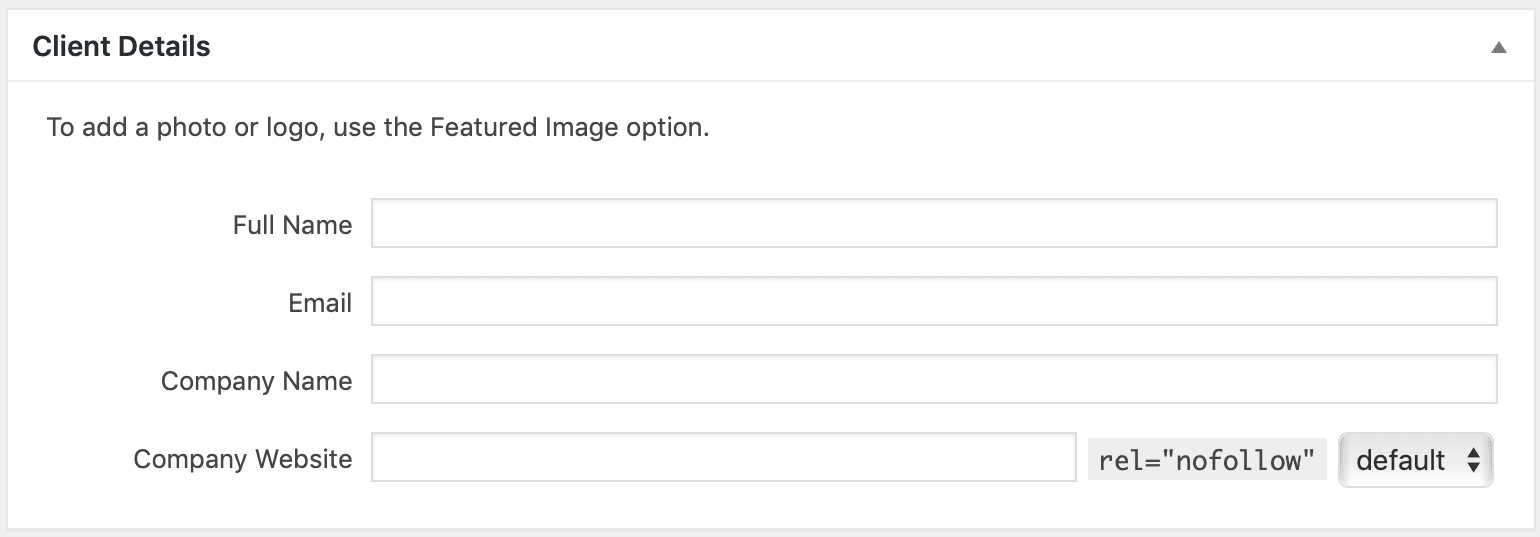
Task: Select the Company Name input box
Action: pos(933,380)
